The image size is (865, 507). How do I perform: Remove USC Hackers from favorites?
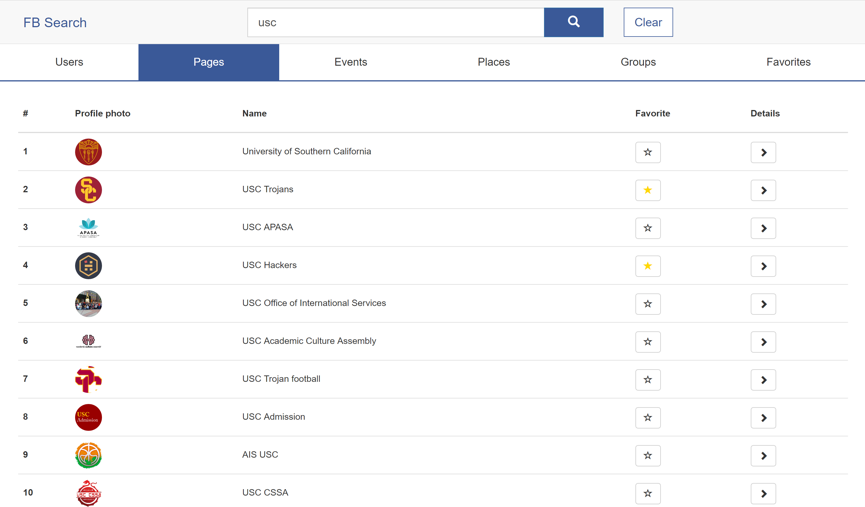click(x=648, y=266)
